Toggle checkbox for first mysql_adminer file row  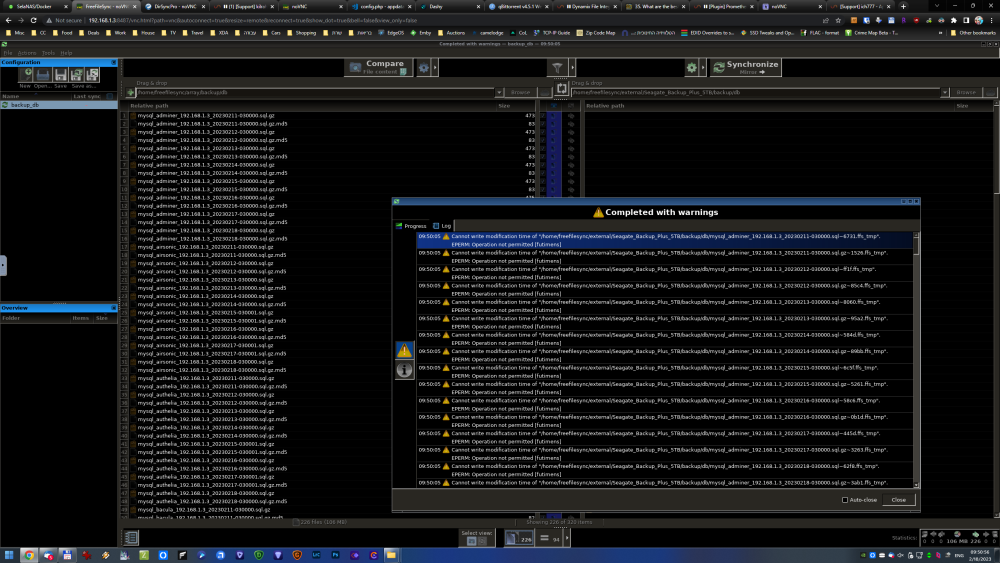[x=543, y=115]
